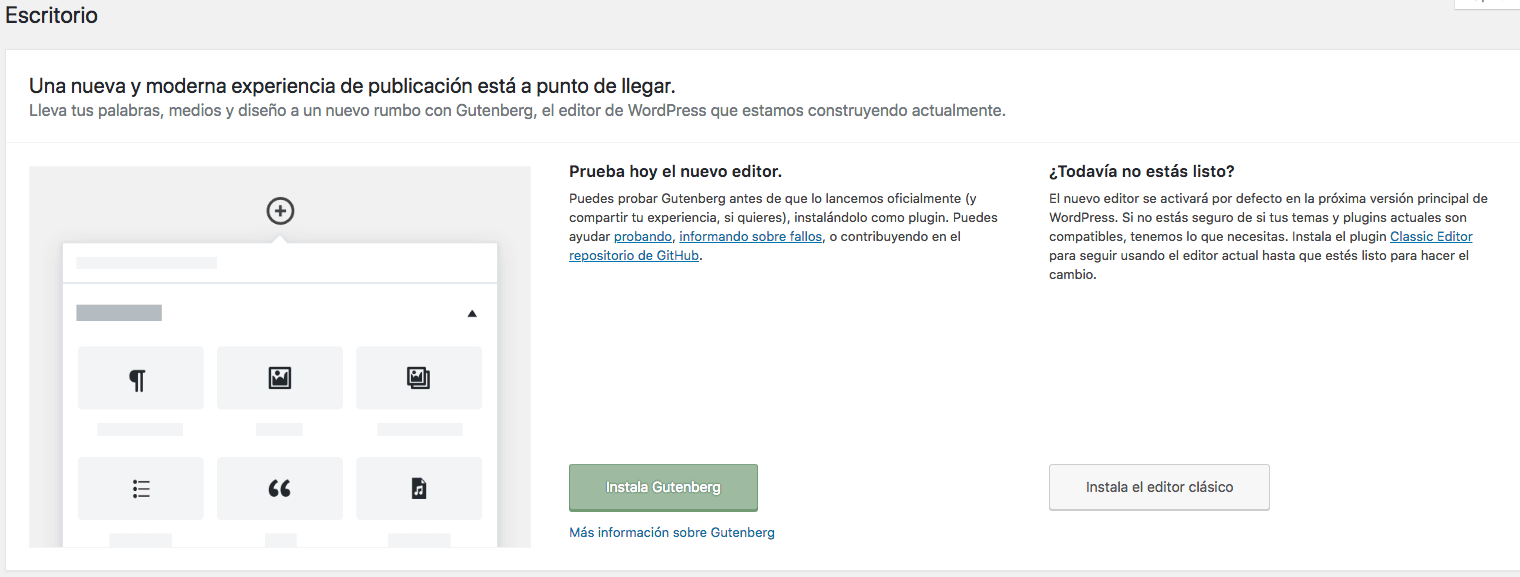Collapse the block inserter panel via the triangle
The image size is (1520, 577).
point(471,313)
